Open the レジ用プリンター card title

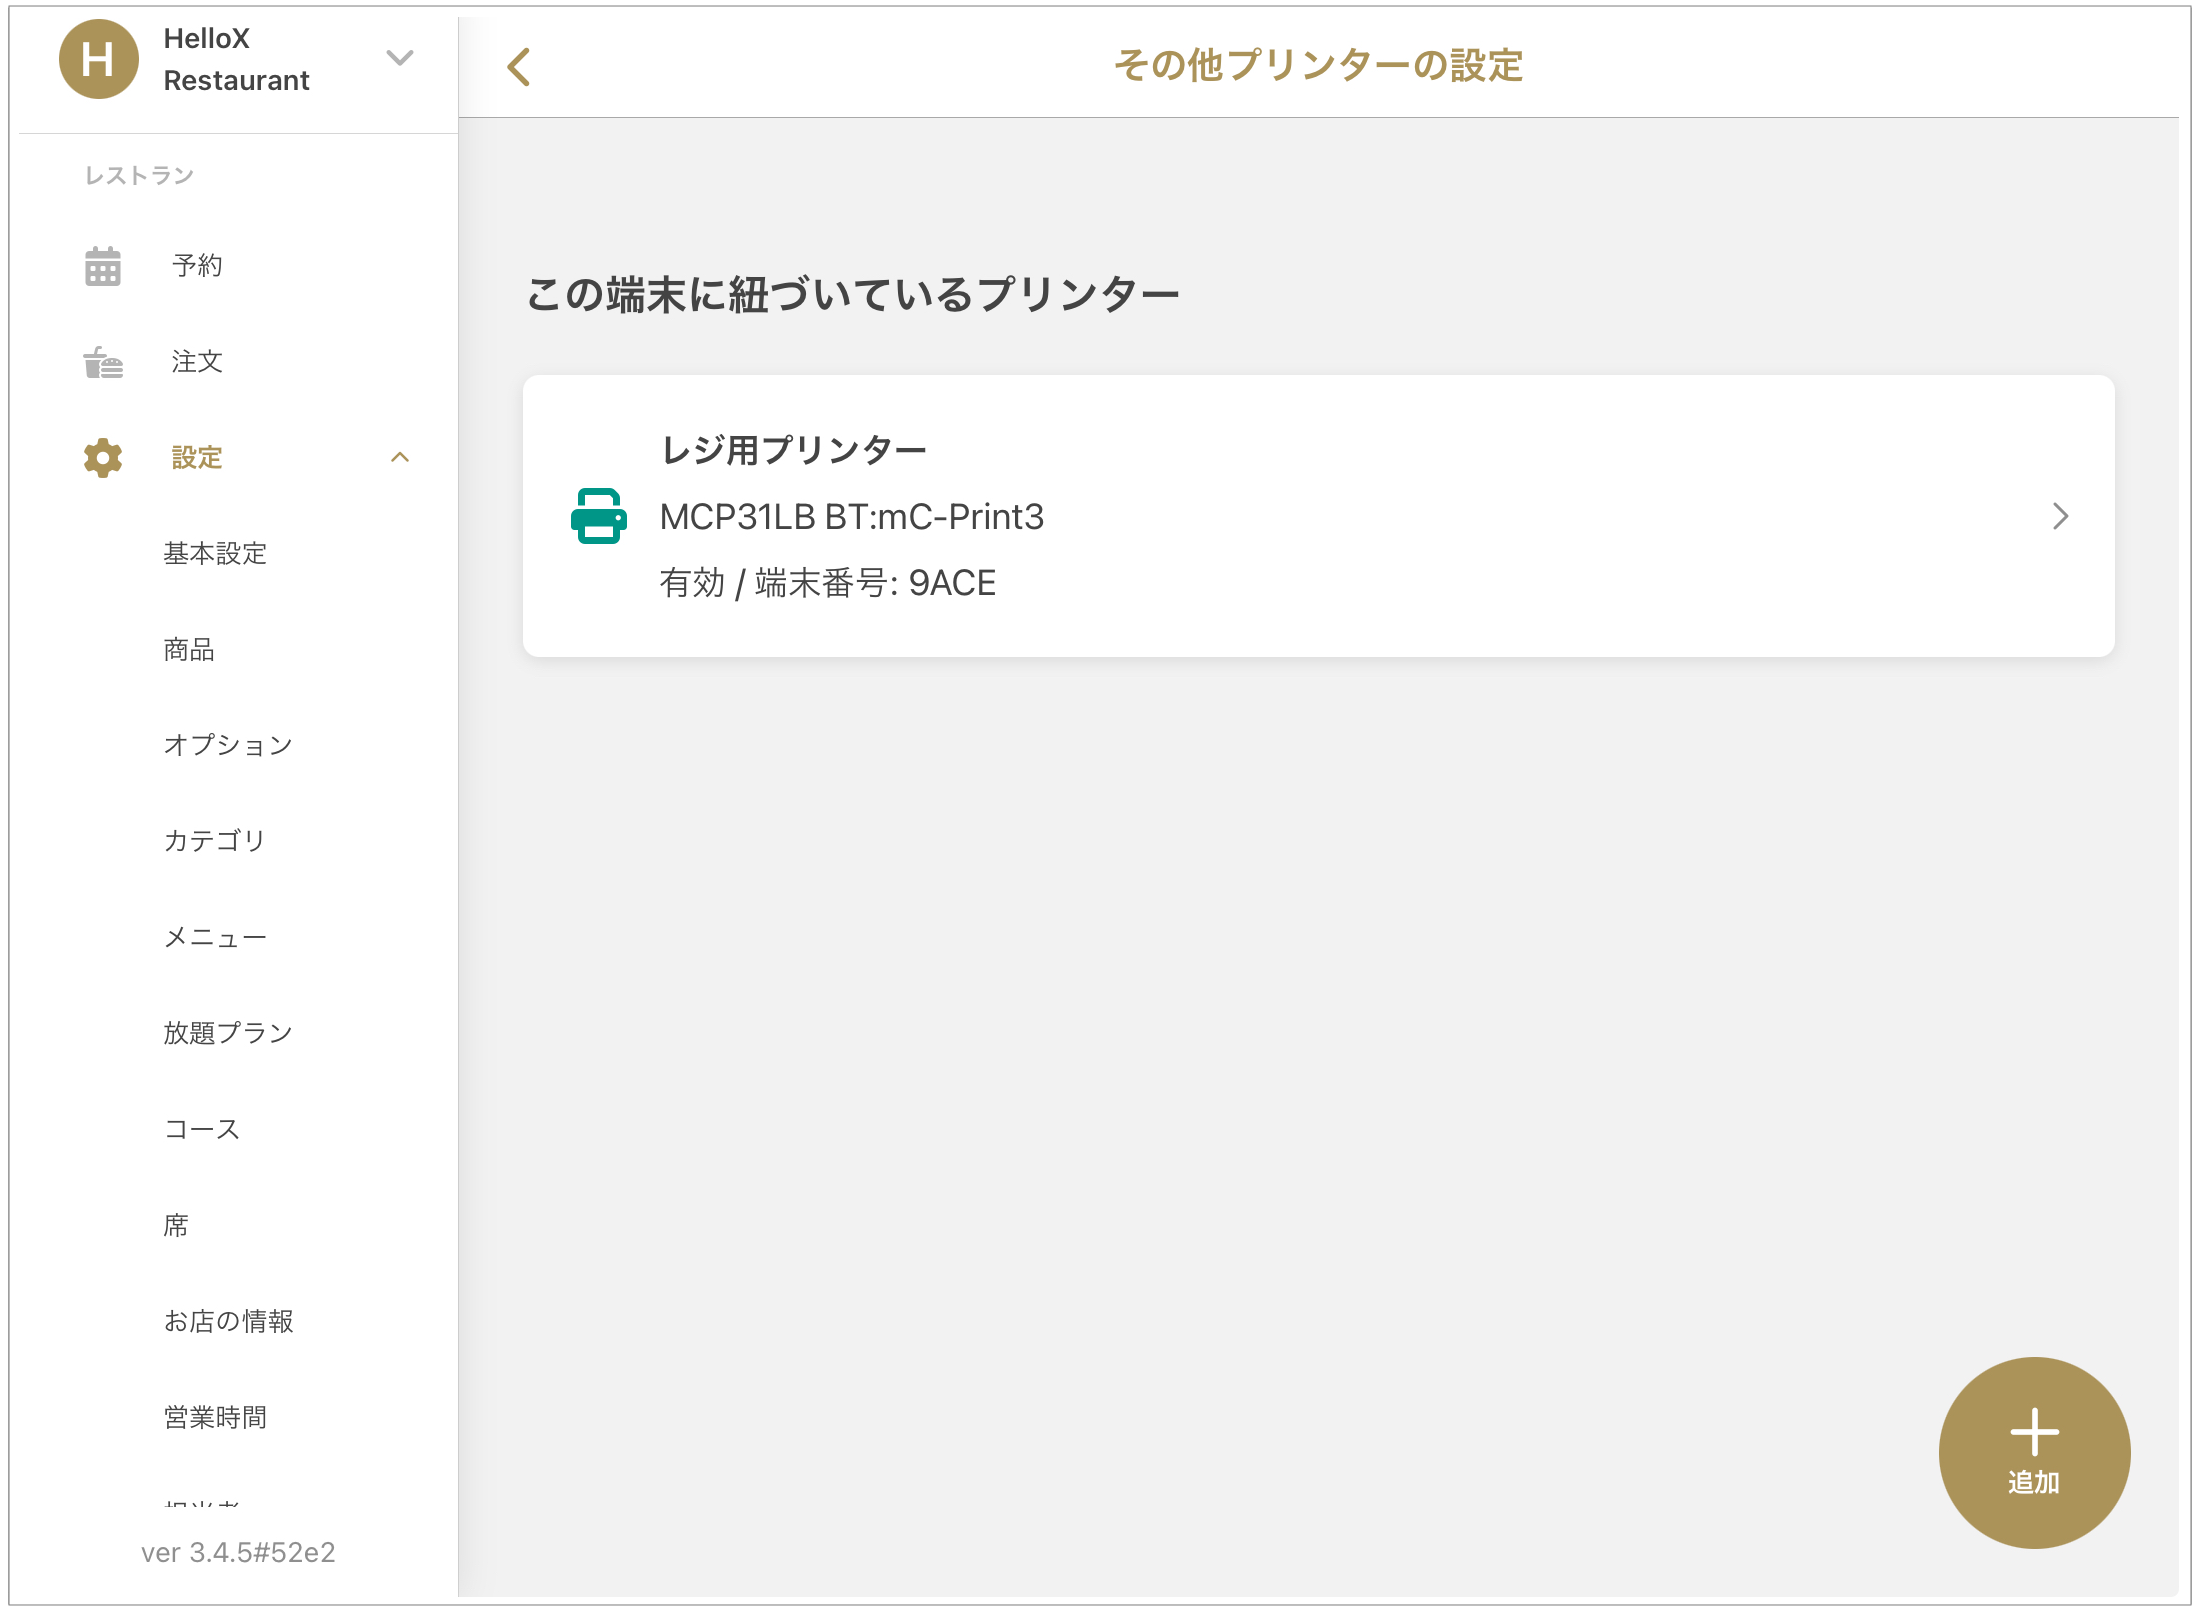[x=793, y=450]
